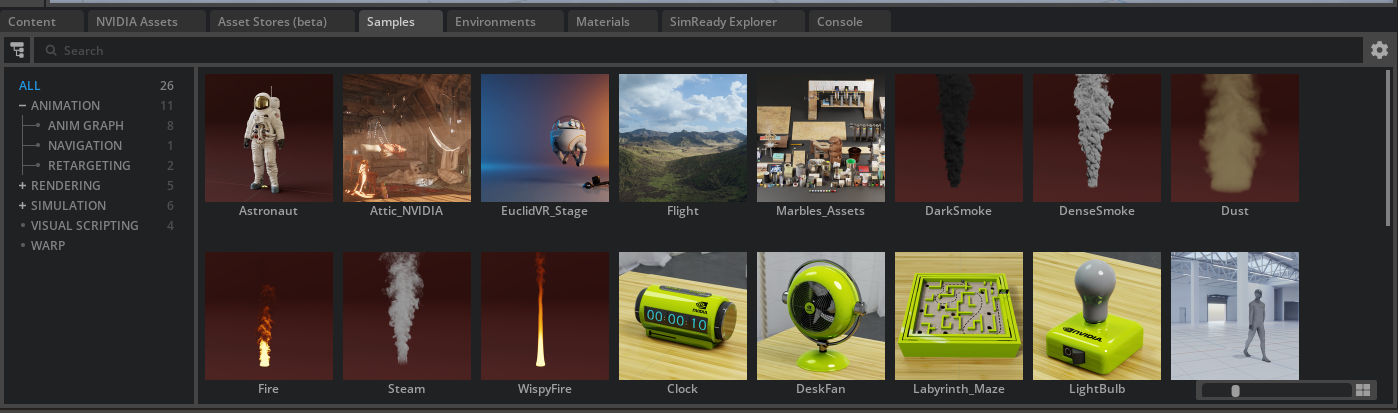Switch to grid view icon

click(1362, 390)
